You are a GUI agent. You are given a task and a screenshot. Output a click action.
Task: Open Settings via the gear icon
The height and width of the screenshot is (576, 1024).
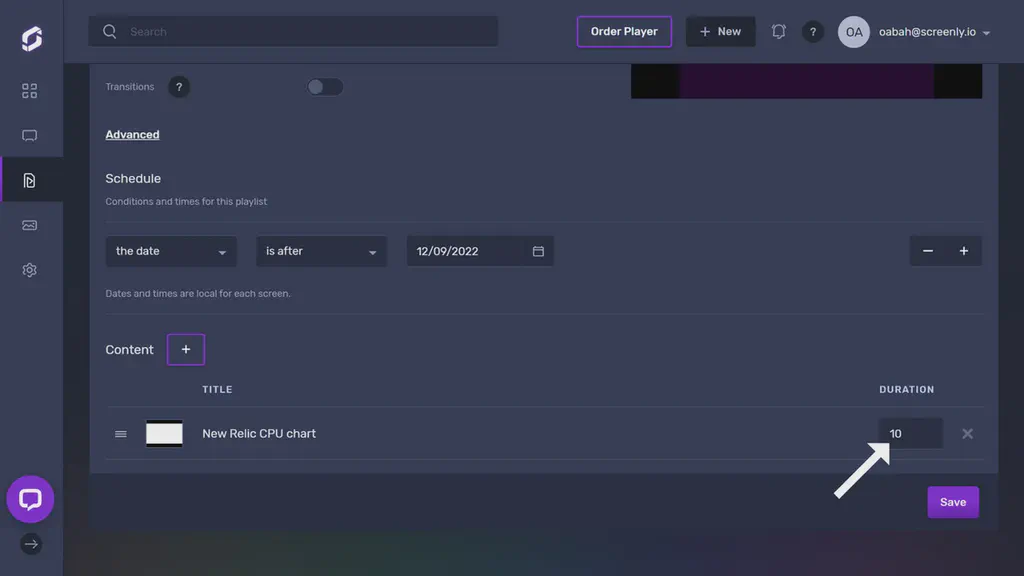pyautogui.click(x=29, y=269)
